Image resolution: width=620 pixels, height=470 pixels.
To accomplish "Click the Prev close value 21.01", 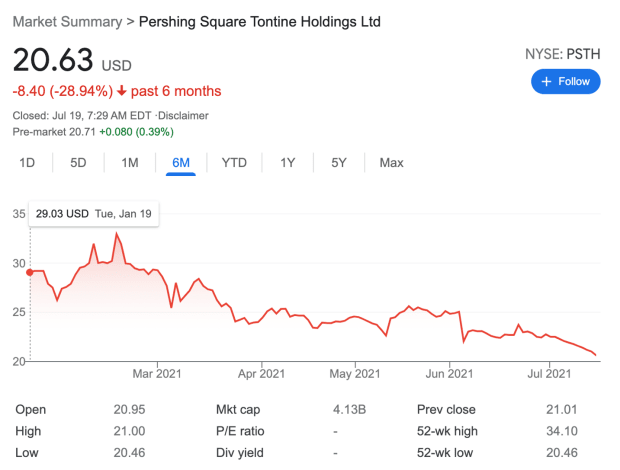I will pos(562,410).
